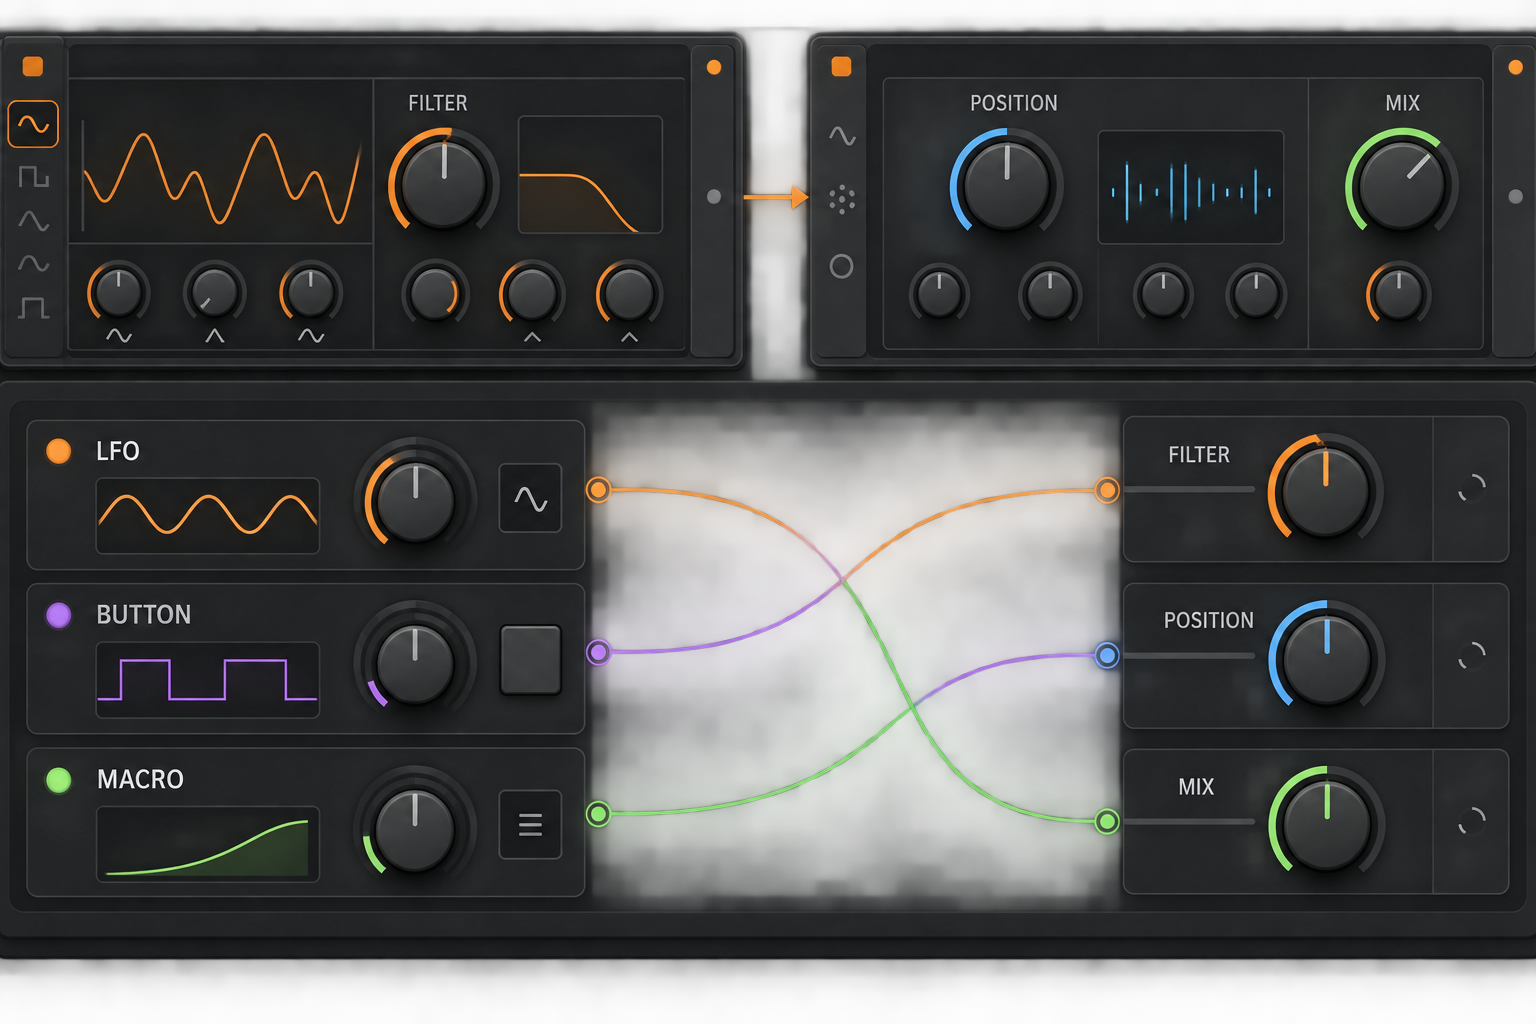1536x1024 pixels.
Task: Toggle the orange power button of the oscillator device
Action: pyautogui.click(x=33, y=66)
